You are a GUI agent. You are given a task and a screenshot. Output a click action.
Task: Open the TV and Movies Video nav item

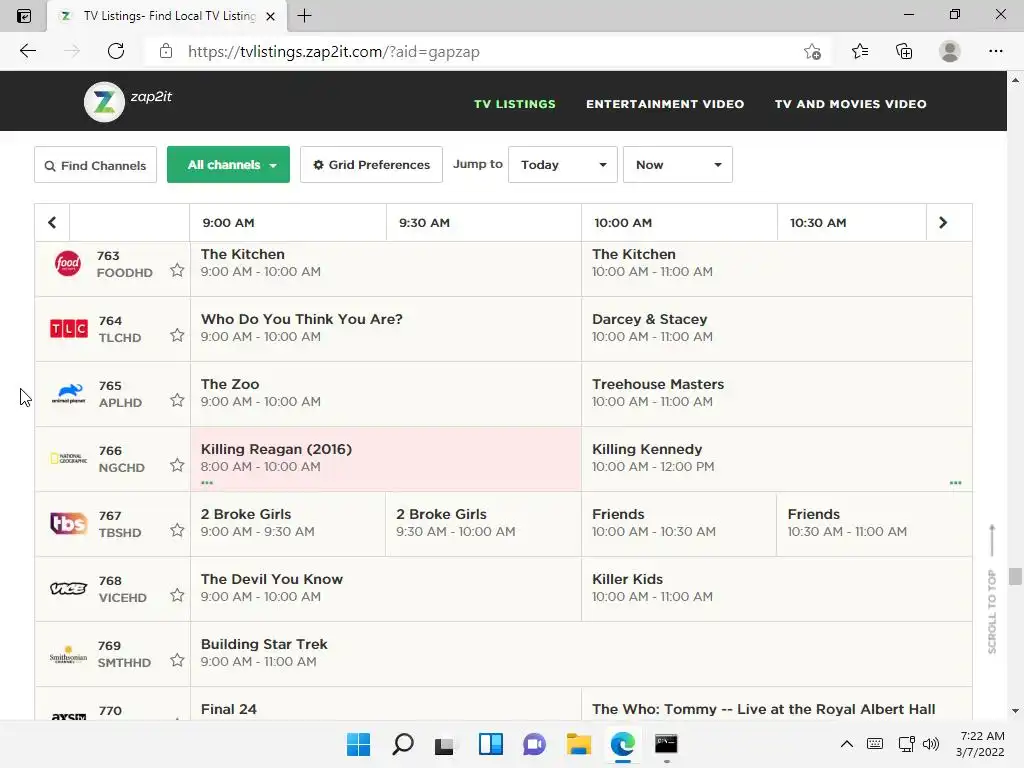point(850,104)
